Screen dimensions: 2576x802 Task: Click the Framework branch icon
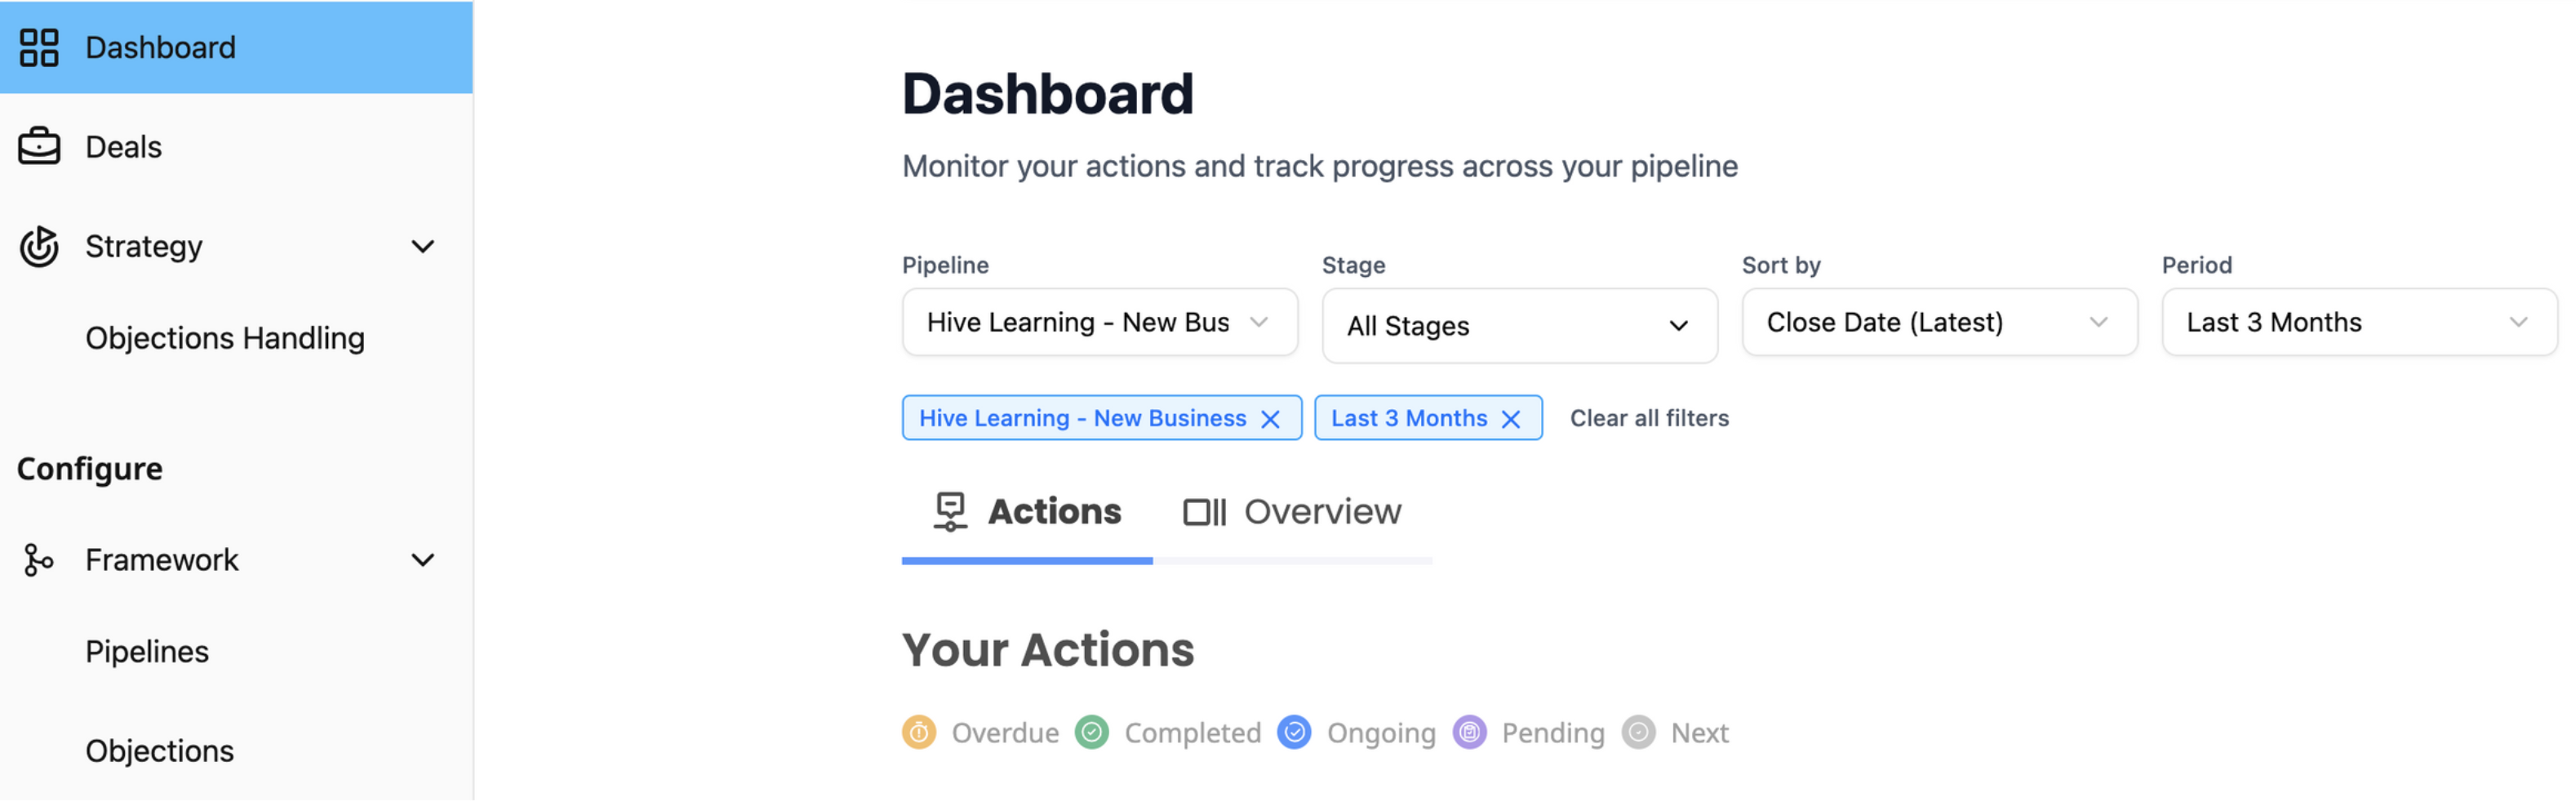(39, 560)
